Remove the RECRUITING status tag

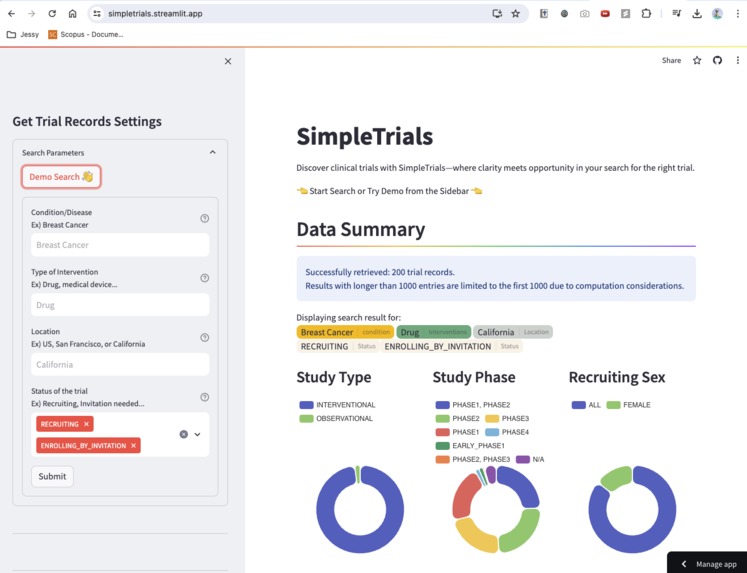[x=86, y=424]
